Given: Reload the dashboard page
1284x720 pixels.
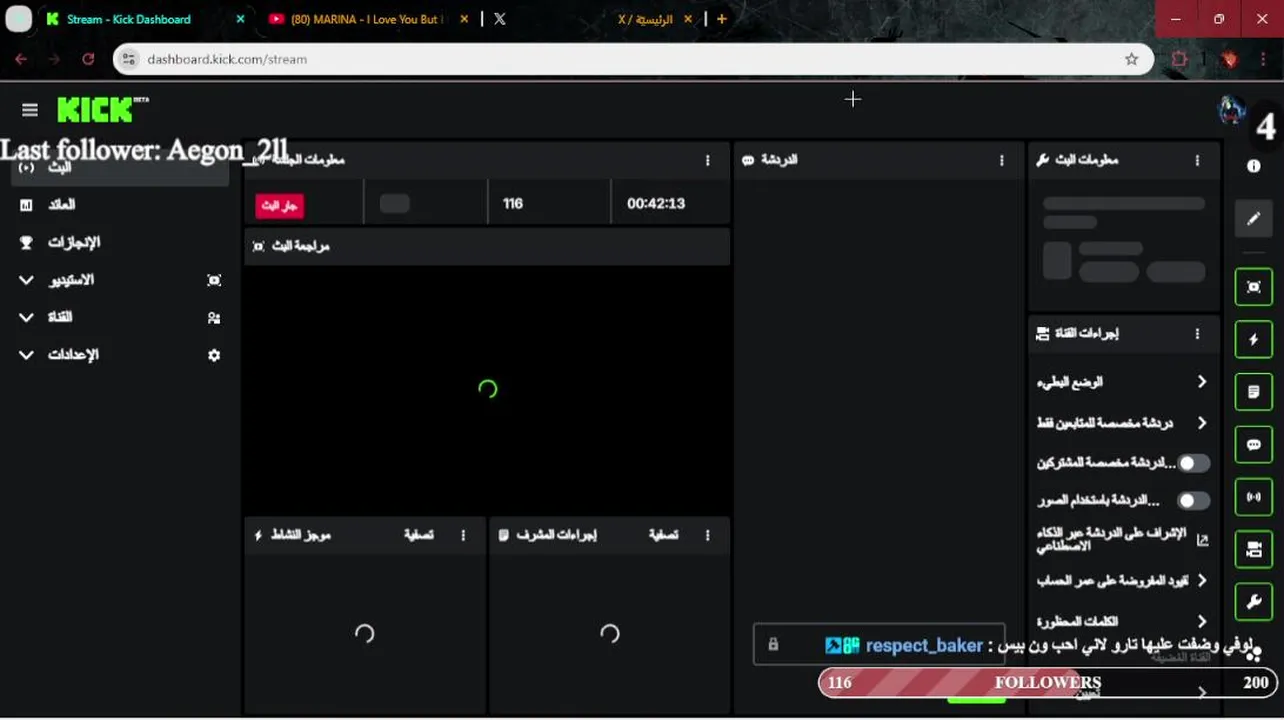Looking at the screenshot, I should (88, 59).
